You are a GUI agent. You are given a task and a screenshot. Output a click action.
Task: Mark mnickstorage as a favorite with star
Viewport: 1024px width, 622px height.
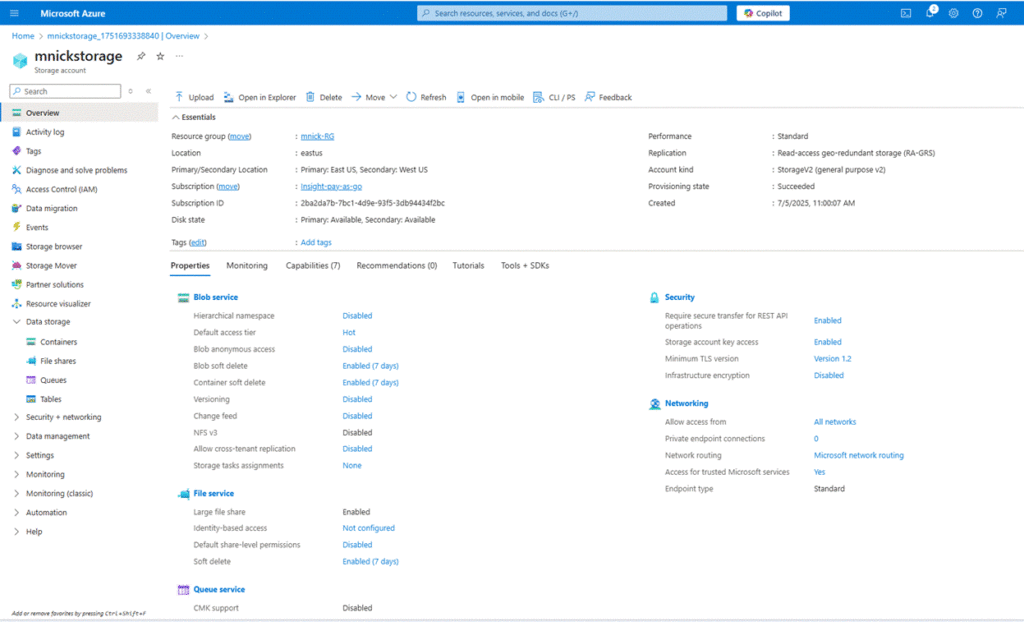click(160, 56)
